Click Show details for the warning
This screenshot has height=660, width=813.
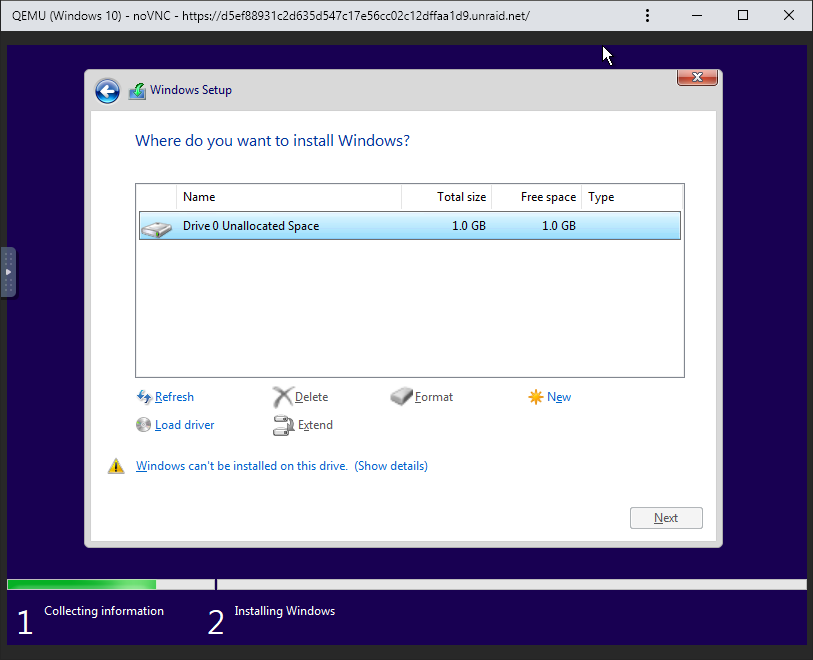pyautogui.click(x=391, y=466)
